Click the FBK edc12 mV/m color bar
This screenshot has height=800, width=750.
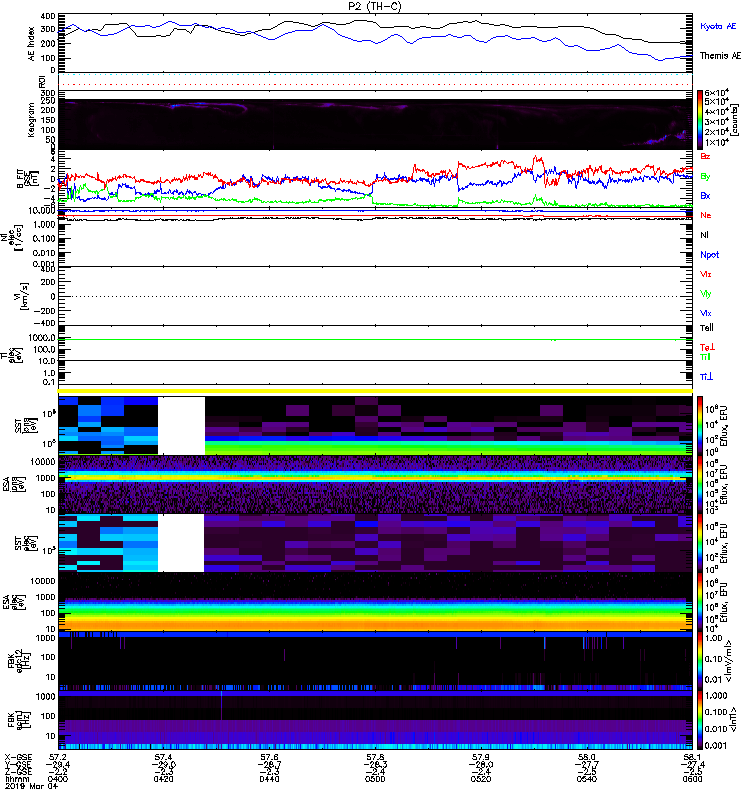700,661
